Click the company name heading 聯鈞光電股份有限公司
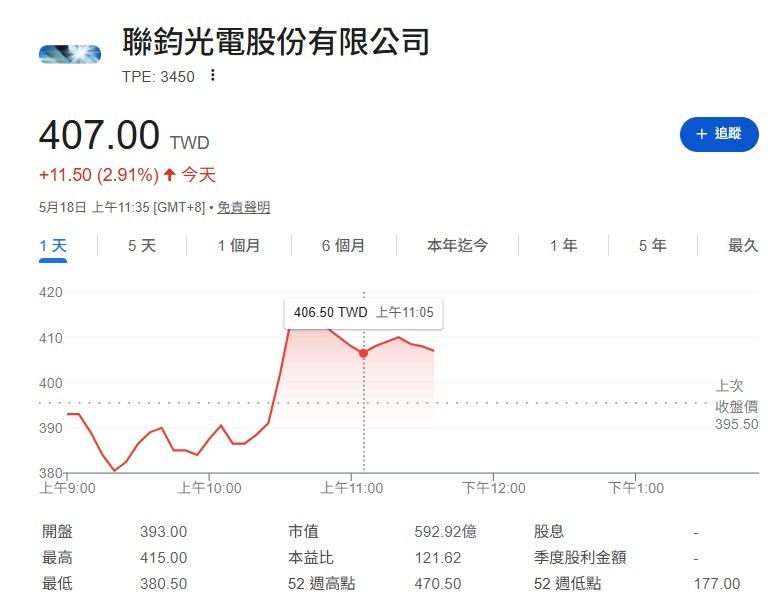The height and width of the screenshot is (612, 776). coord(276,42)
